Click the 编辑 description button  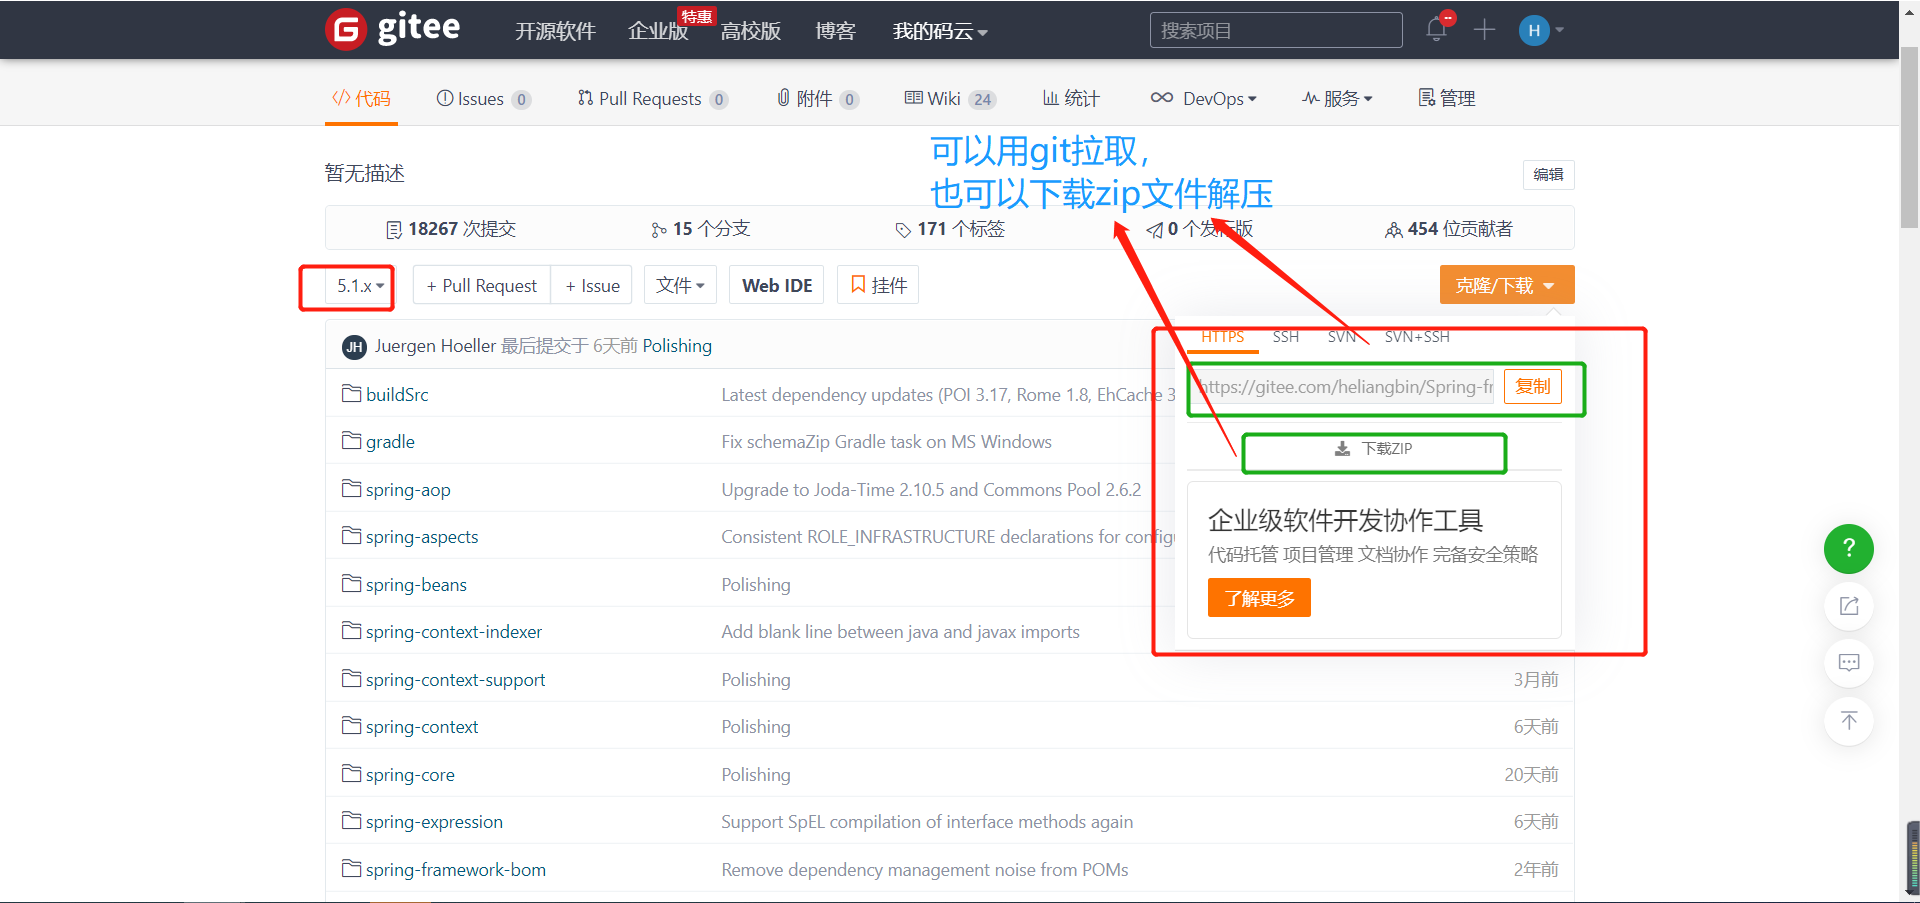click(1548, 174)
